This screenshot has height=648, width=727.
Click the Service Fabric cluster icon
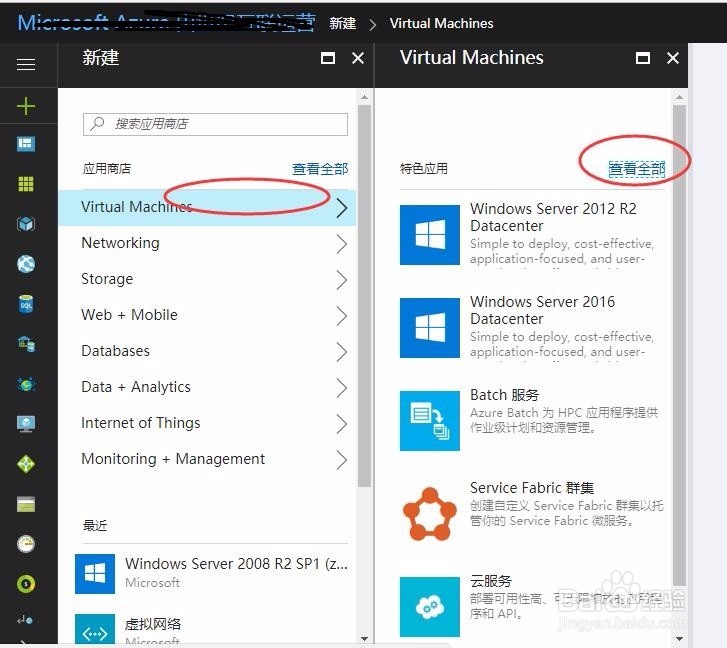(x=430, y=514)
